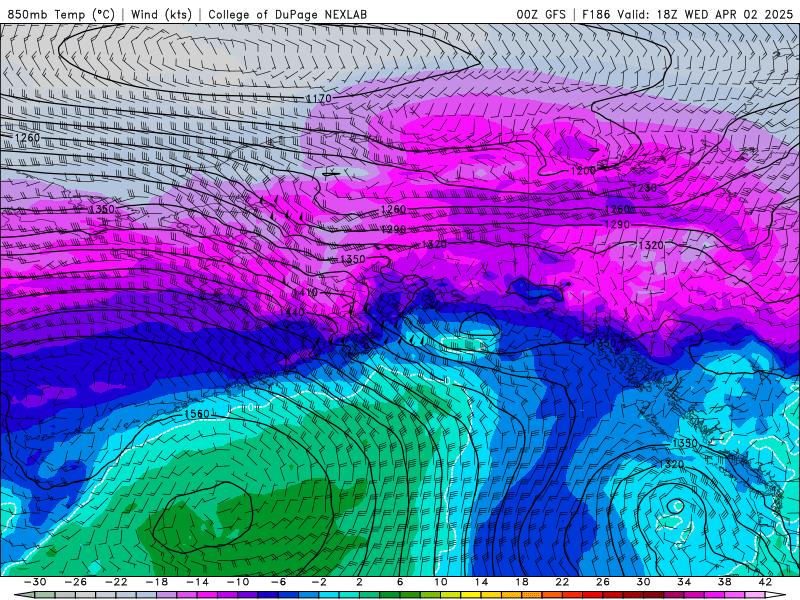Click the -26 color scale value
This screenshot has height=600, width=800.
76,582
